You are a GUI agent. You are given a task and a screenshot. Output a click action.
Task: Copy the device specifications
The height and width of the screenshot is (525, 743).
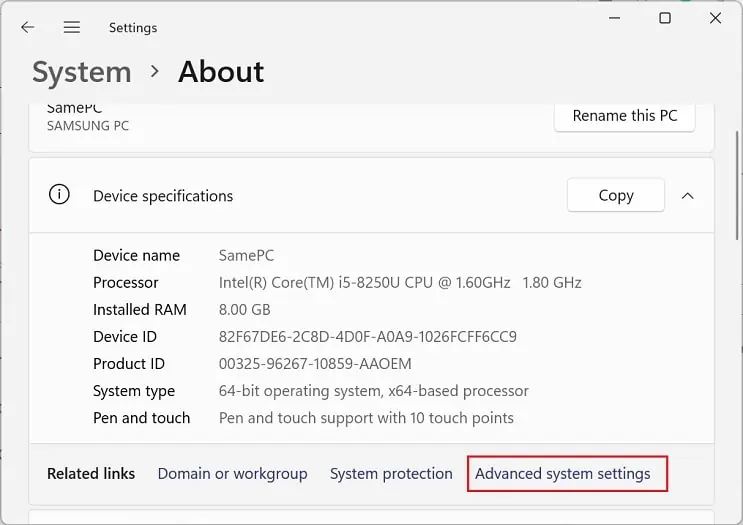[x=615, y=195]
